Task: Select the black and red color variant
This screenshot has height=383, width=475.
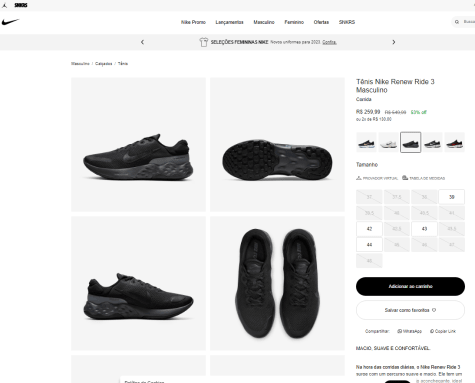Action: (455, 142)
